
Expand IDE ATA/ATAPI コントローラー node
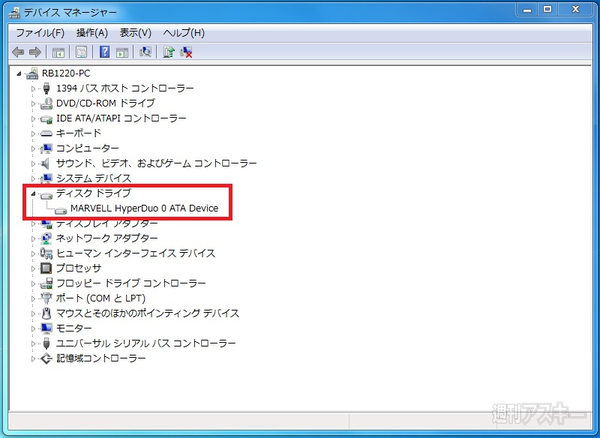click(33, 119)
